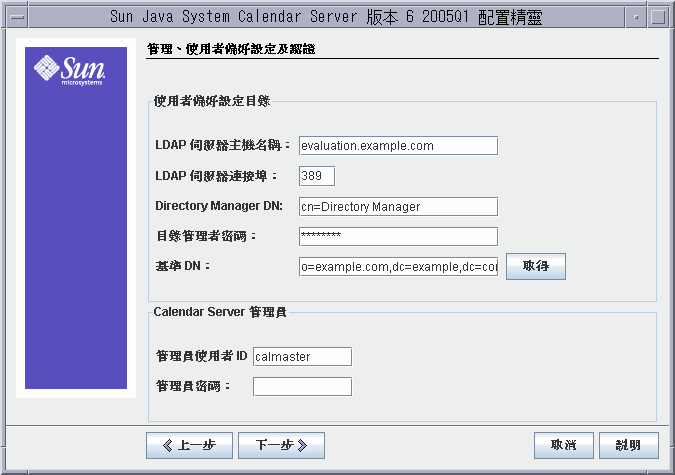Click the LDAP port field showing 389
This screenshot has width=675, height=475.
click(x=317, y=176)
